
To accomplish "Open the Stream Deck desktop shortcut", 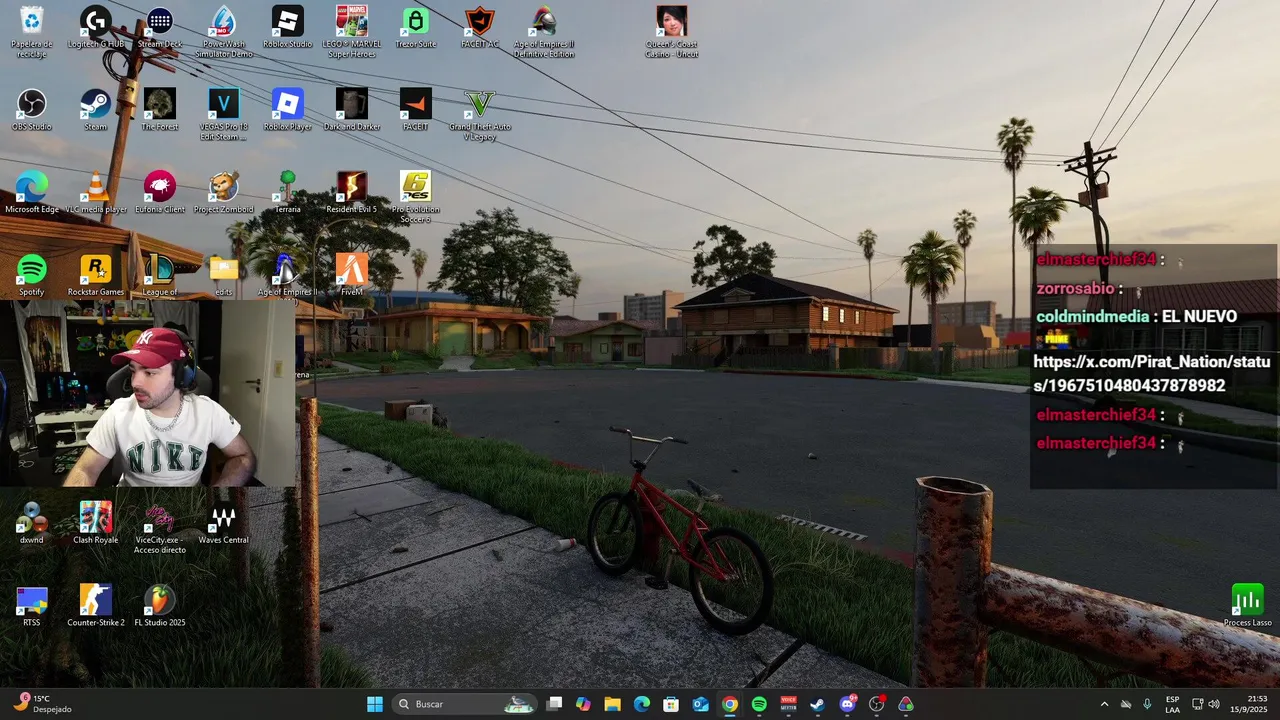I will [x=160, y=28].
